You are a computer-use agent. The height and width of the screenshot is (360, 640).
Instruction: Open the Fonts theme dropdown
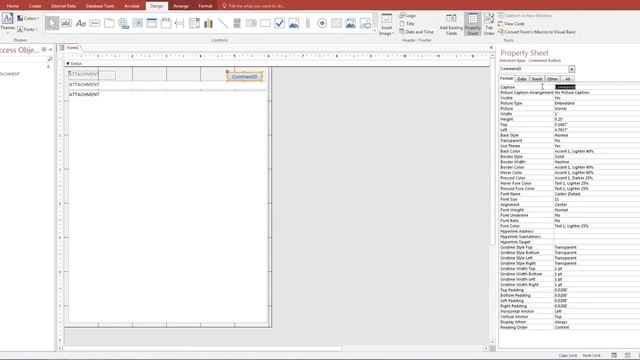27,29
